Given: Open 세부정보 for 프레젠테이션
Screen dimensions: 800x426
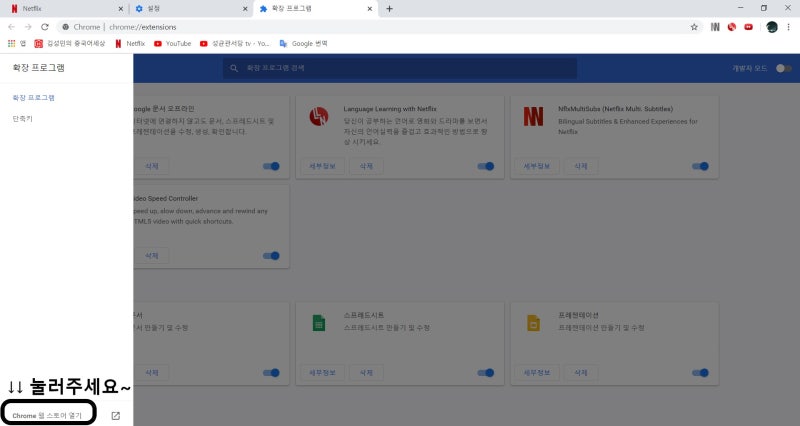Looking at the screenshot, I should (x=537, y=373).
